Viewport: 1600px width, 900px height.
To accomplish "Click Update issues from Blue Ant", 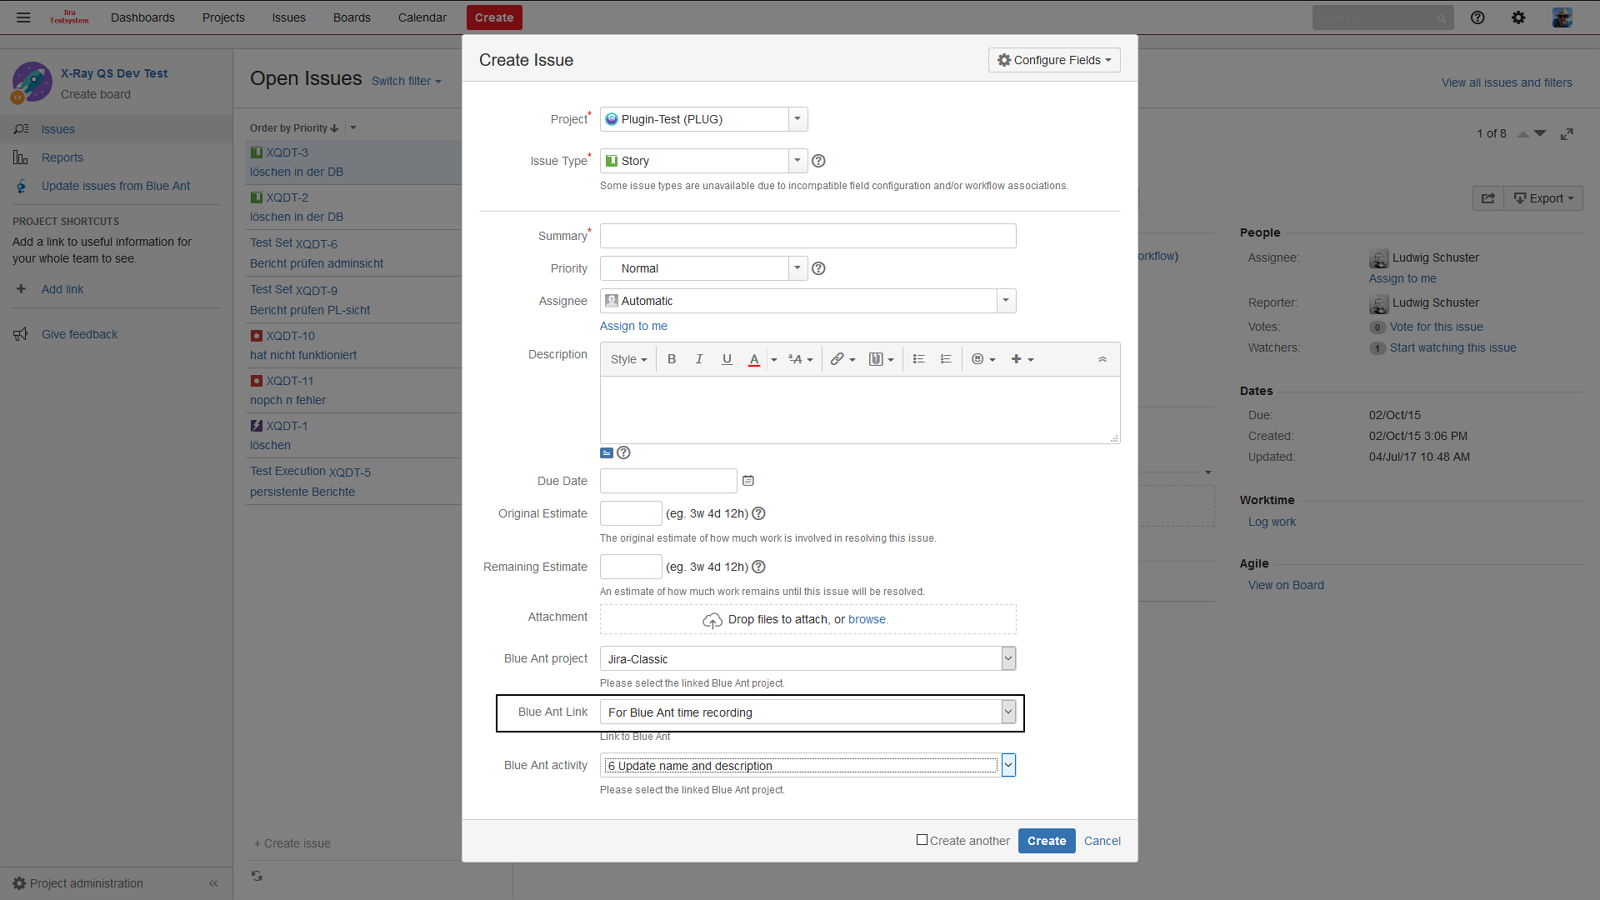I will 115,186.
